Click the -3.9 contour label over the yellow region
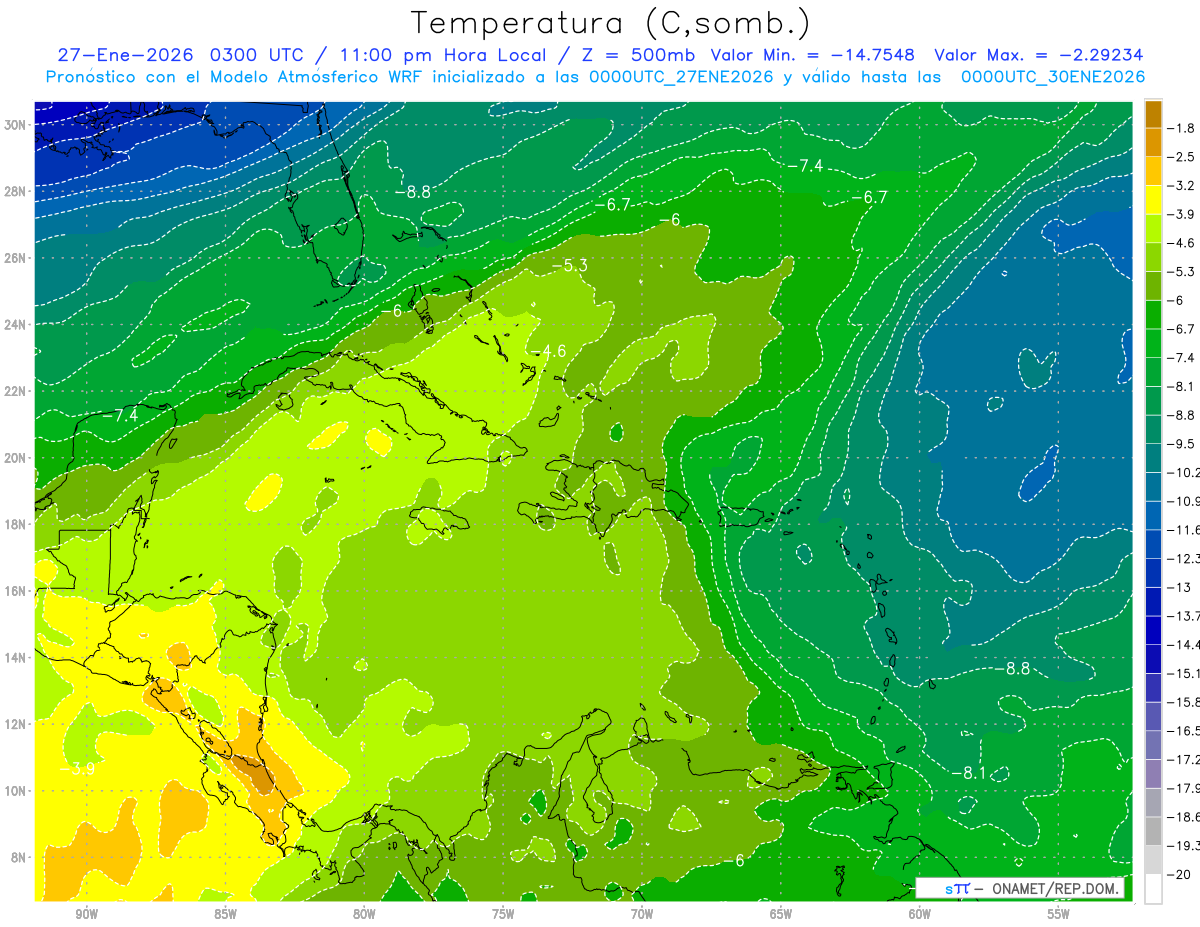Viewport: 1200px width, 927px height. click(77, 769)
